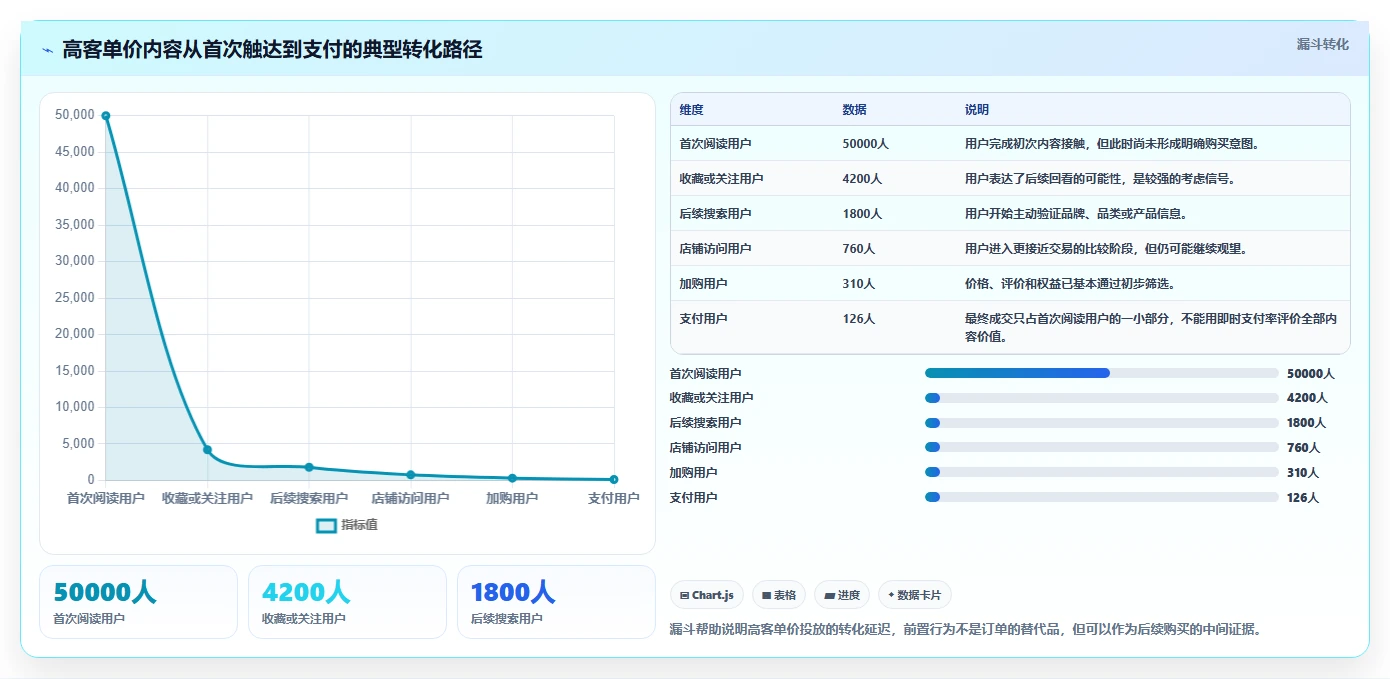Click the footnote starting 漏斗帮助说明
The width and height of the screenshot is (1390, 679).
965,630
